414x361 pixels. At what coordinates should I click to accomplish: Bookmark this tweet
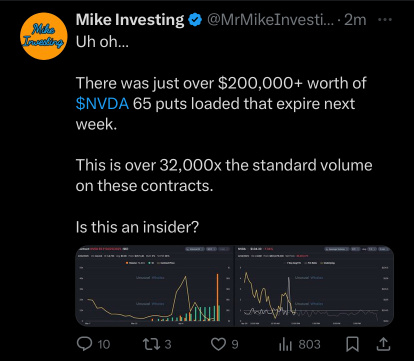pos(352,344)
